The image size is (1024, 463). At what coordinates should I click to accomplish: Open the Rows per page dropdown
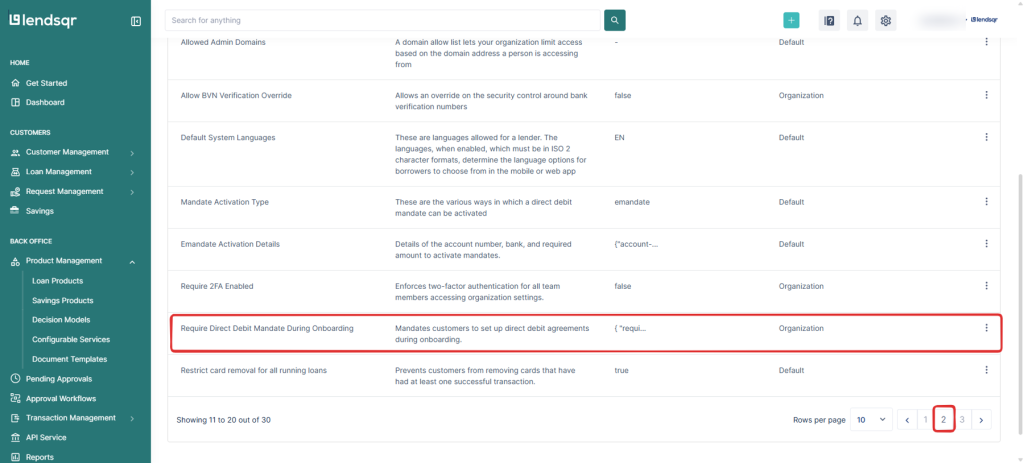click(x=871, y=420)
